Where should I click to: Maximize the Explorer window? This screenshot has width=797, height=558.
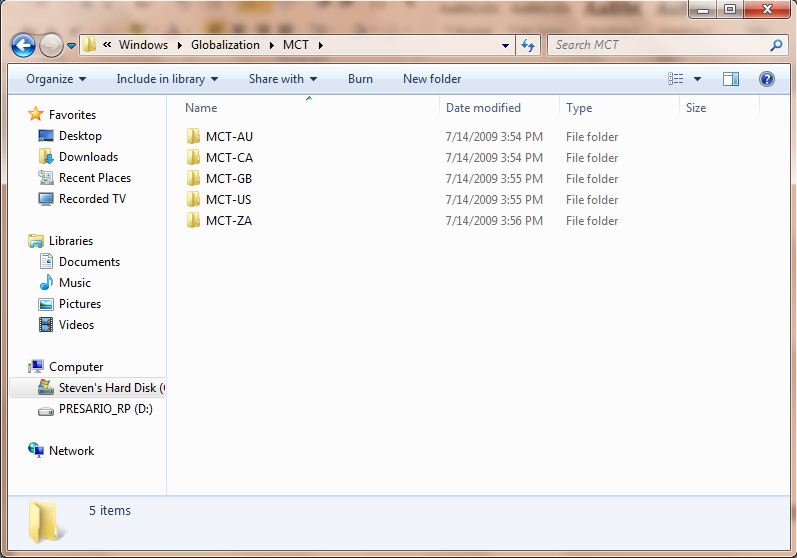coord(730,9)
